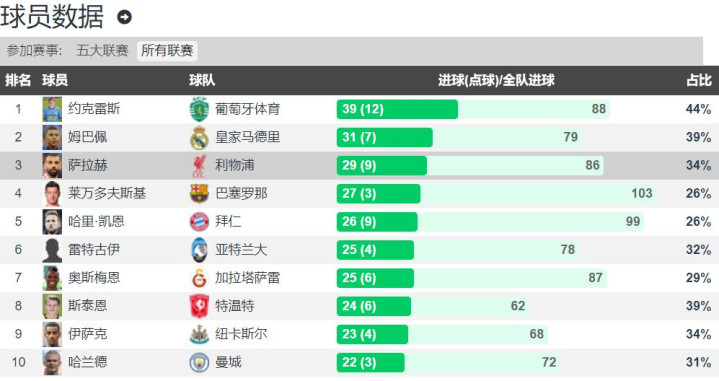Click the 加拉塔萨雷 club crest
The width and height of the screenshot is (719, 381).
(199, 278)
